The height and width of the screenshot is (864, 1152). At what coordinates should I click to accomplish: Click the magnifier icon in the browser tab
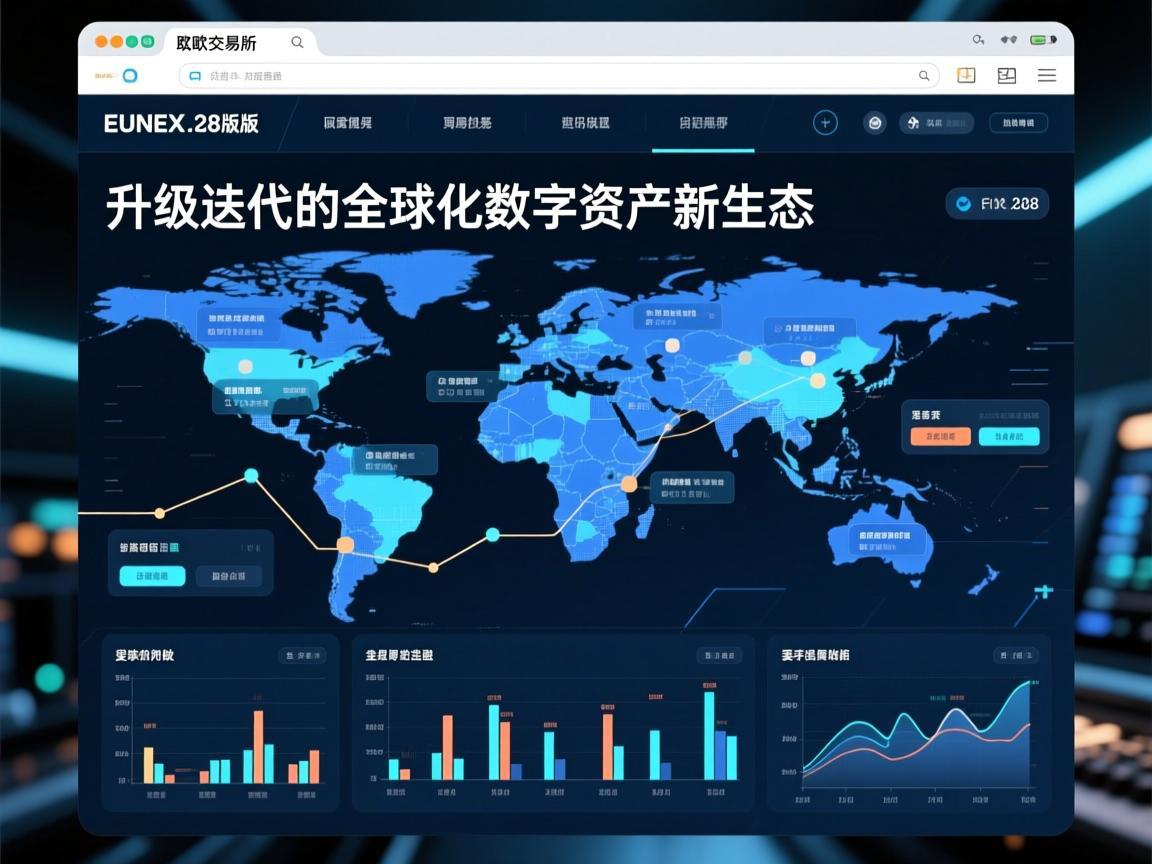tap(297, 42)
